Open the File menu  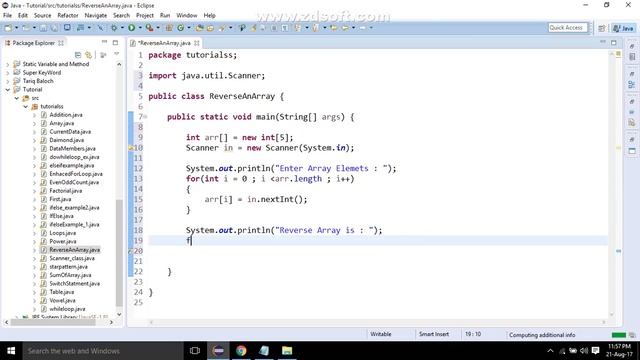tap(7, 16)
